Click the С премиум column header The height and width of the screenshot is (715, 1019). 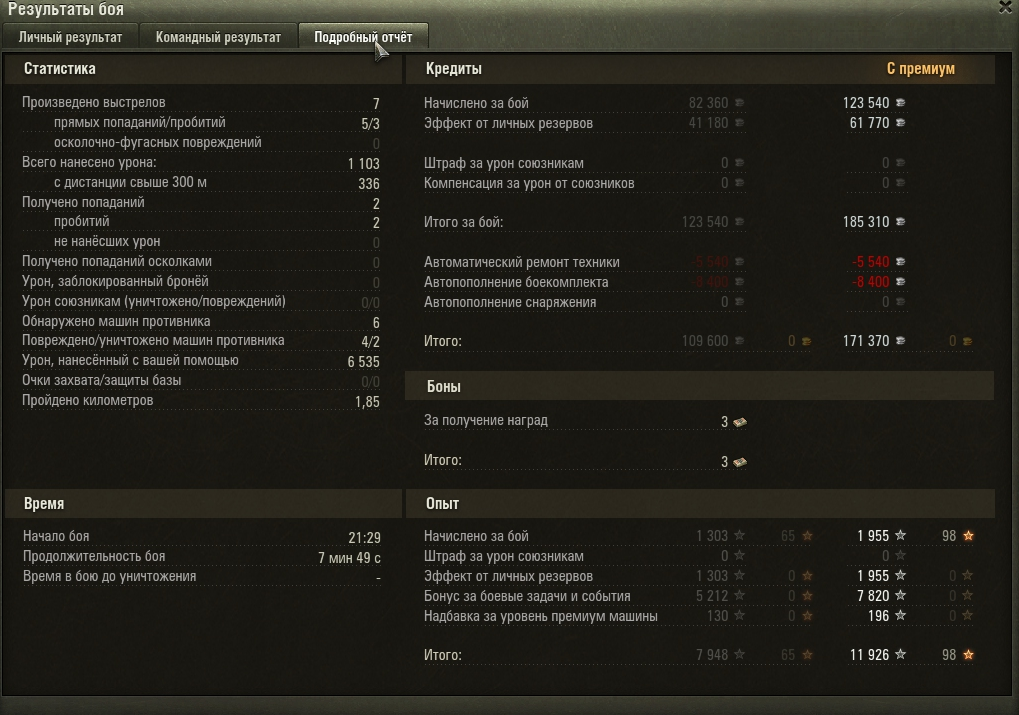click(x=921, y=68)
